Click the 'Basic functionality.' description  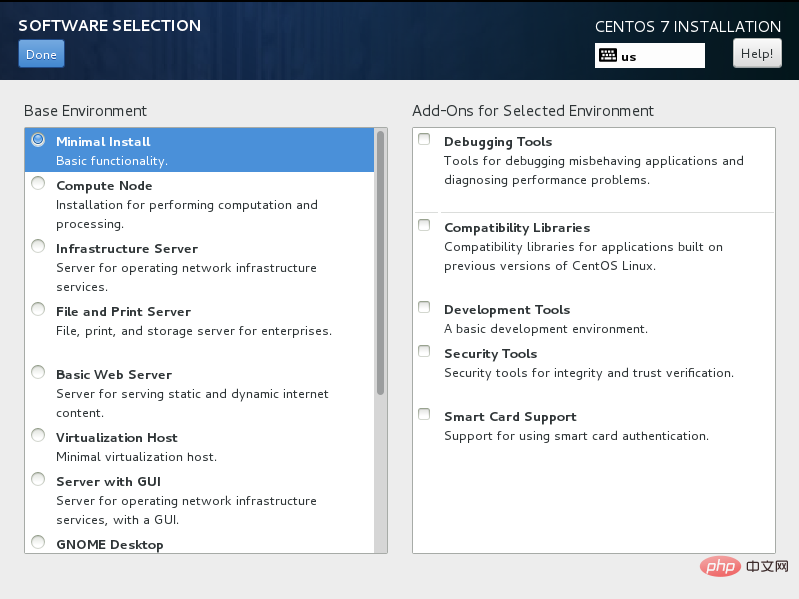112,161
